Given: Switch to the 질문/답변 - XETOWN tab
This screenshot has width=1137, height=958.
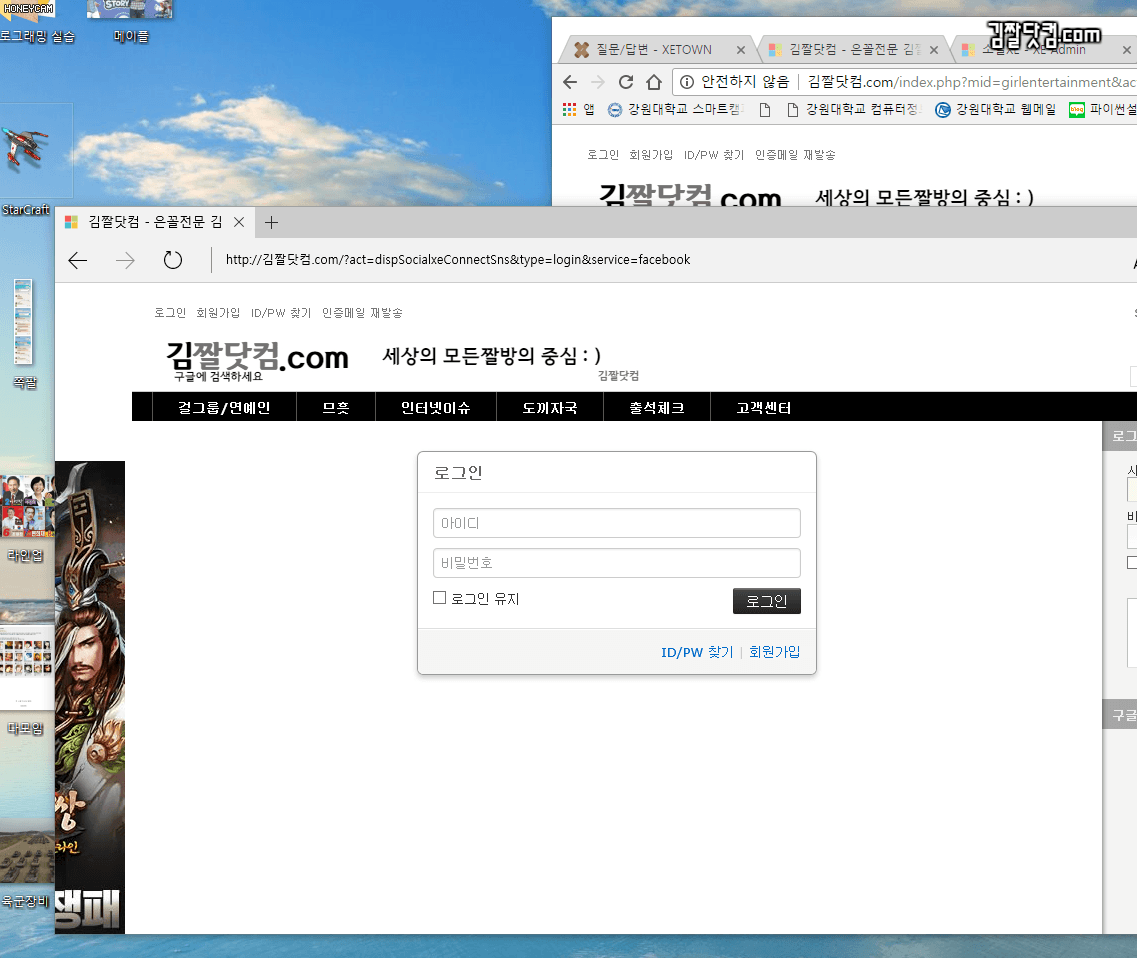Looking at the screenshot, I should pos(652,49).
